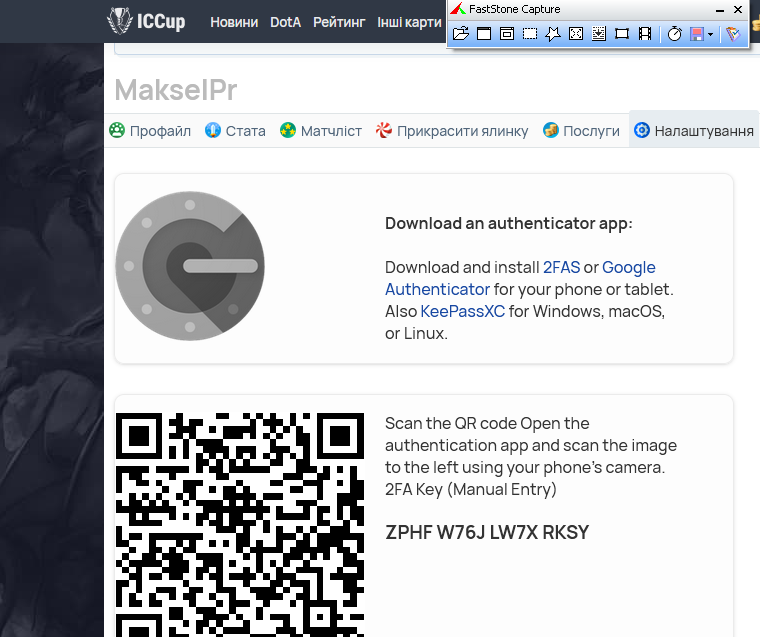Click the Google Authenticator logo image
Screen dimensions: 760x637
click(190, 266)
